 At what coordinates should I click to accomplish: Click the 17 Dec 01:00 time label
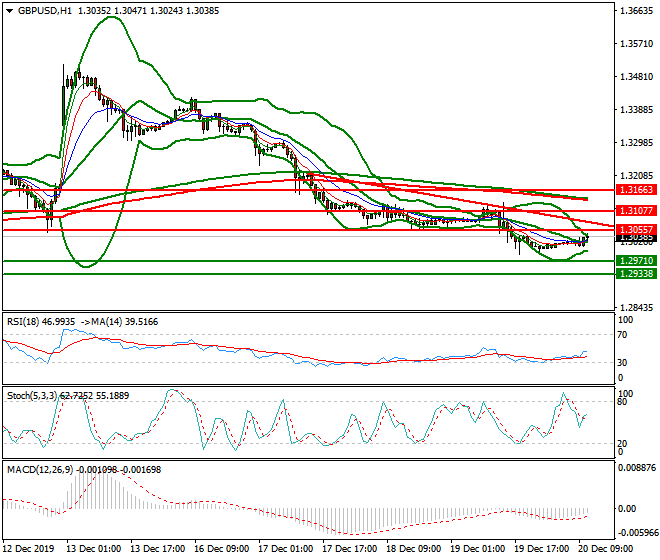click(286, 549)
